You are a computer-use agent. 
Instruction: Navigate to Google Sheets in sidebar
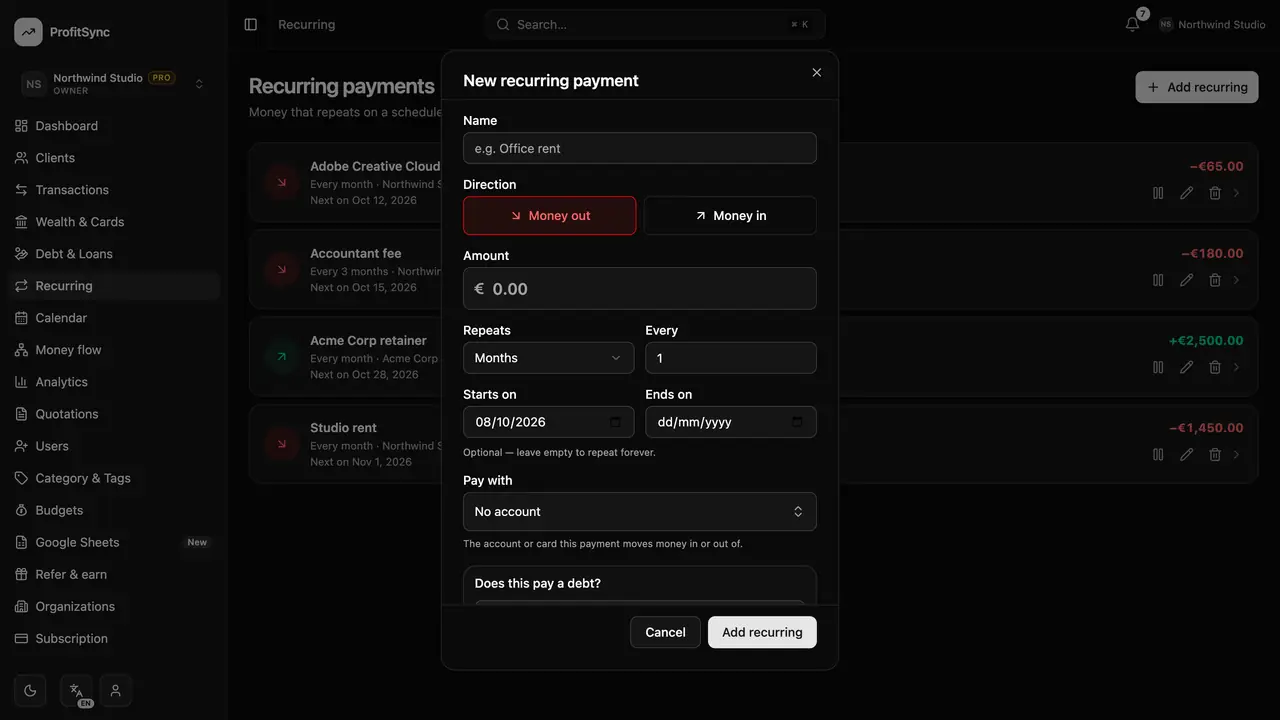(114, 542)
